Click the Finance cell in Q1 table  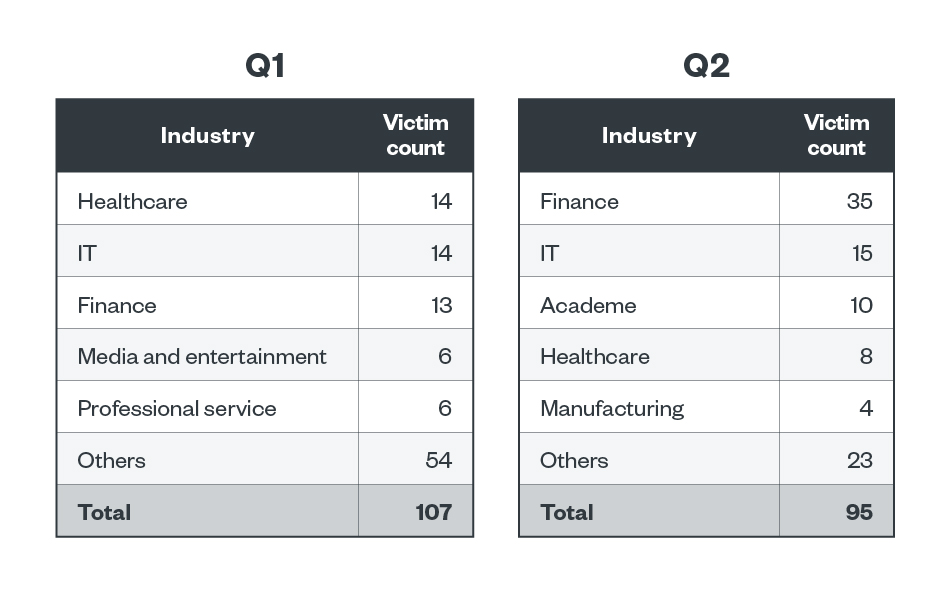coord(117,305)
